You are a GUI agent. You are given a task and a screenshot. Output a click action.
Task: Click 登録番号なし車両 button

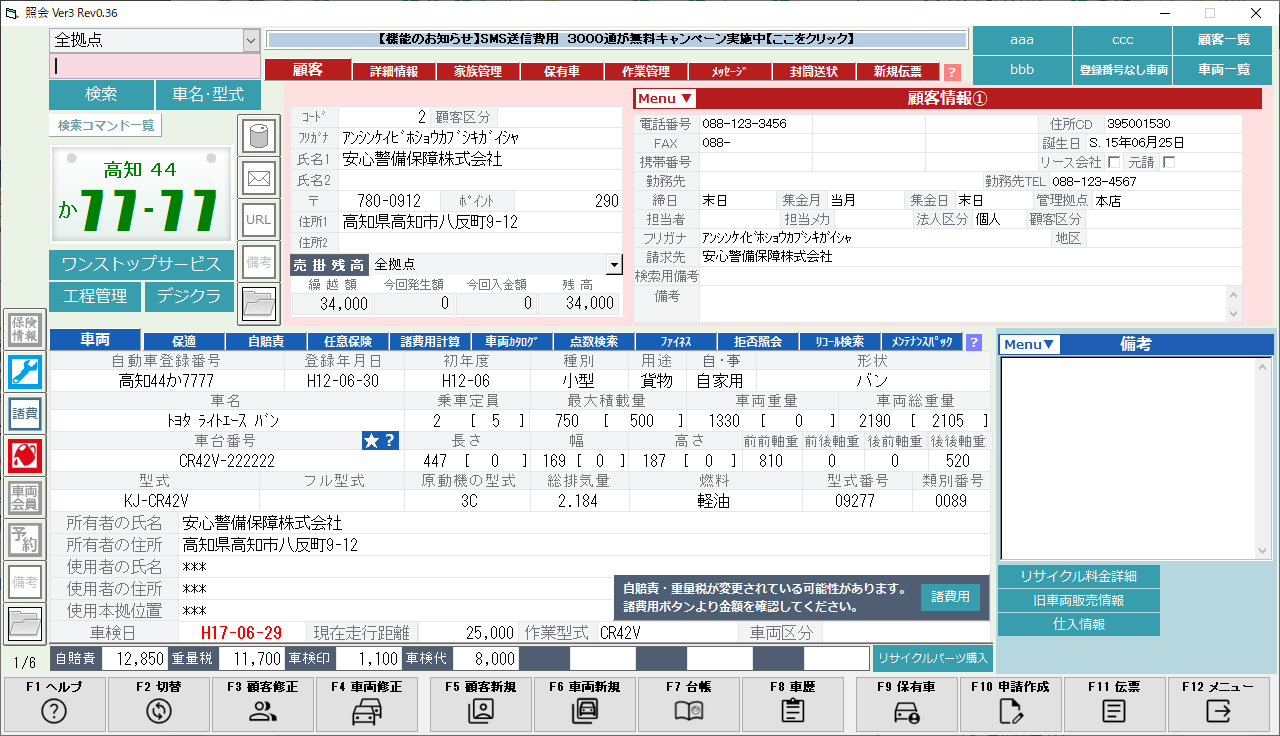[x=1123, y=70]
